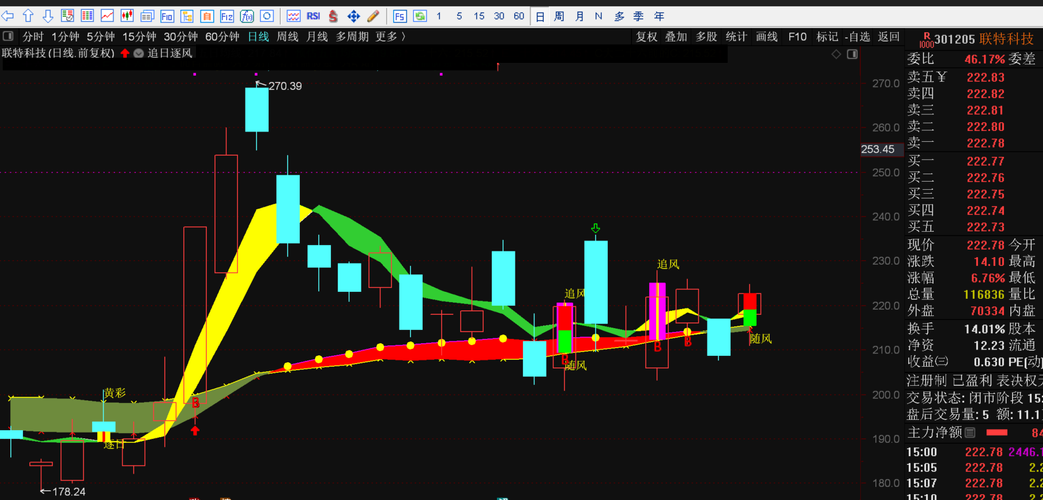Click the red up arrow beside 联特科技 title

(124, 53)
